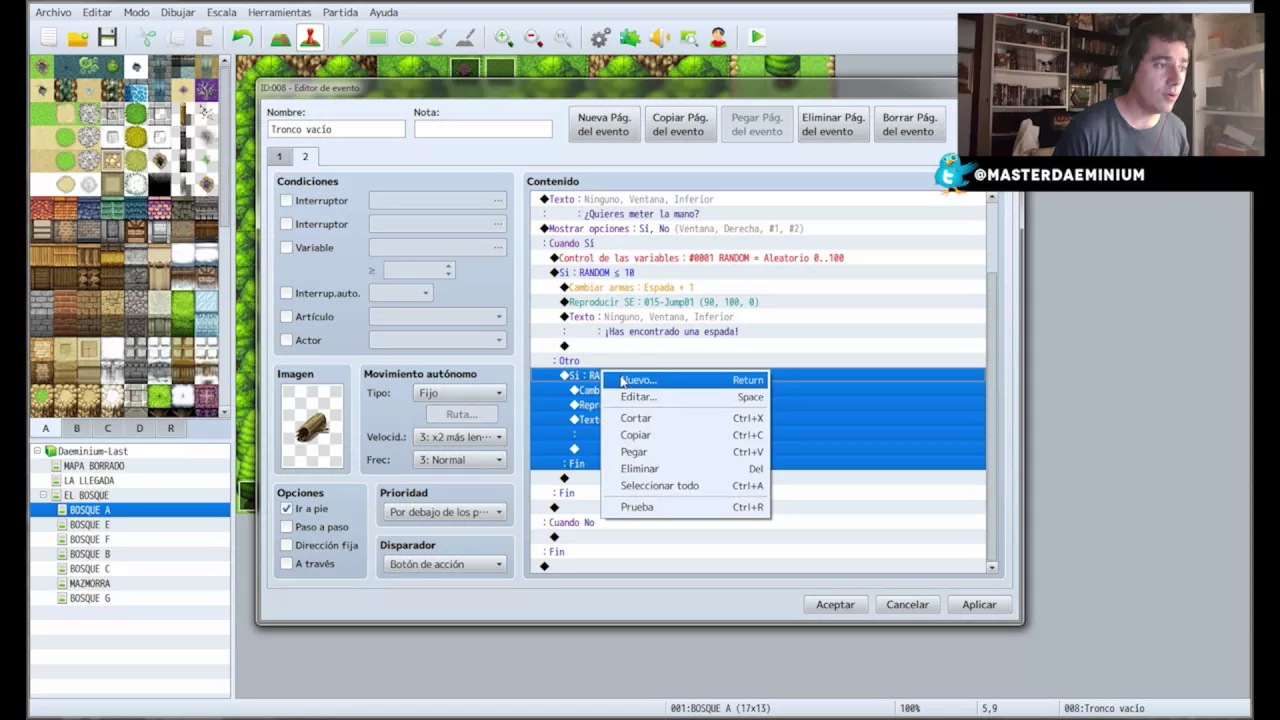Click the Nombre field containing Tronco vacío
The height and width of the screenshot is (720, 1280).
[336, 130]
